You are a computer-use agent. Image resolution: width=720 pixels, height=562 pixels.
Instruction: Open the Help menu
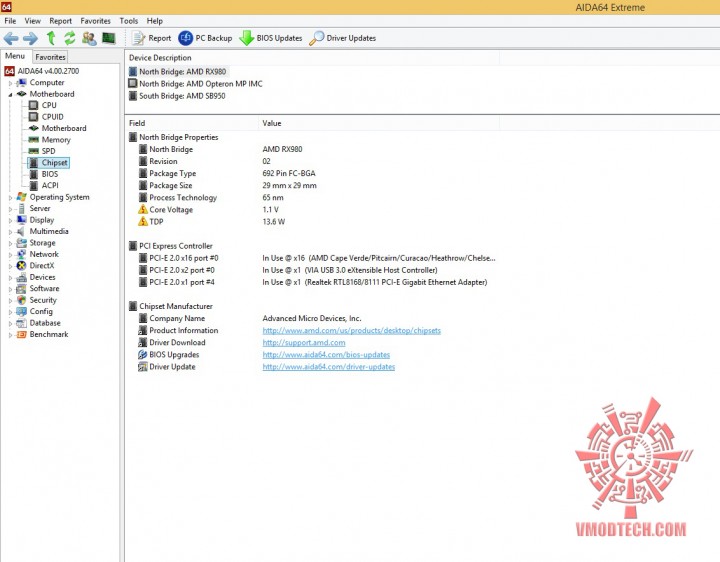point(155,21)
